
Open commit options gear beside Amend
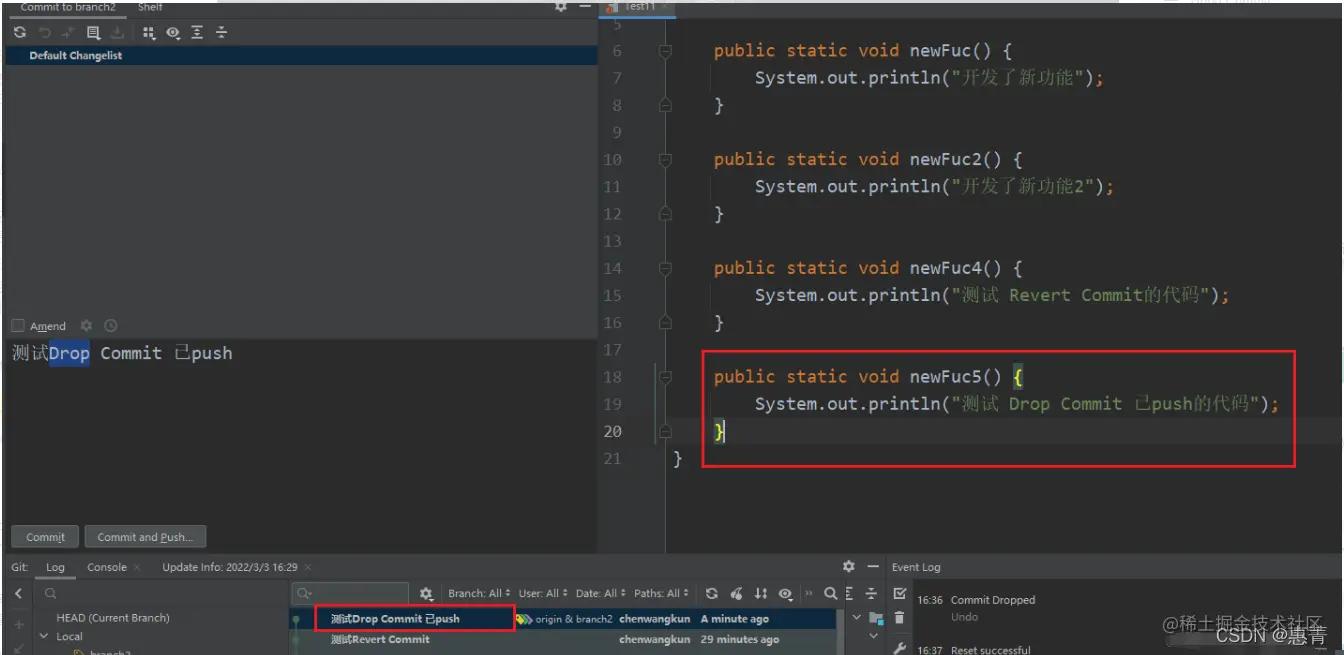(x=86, y=325)
